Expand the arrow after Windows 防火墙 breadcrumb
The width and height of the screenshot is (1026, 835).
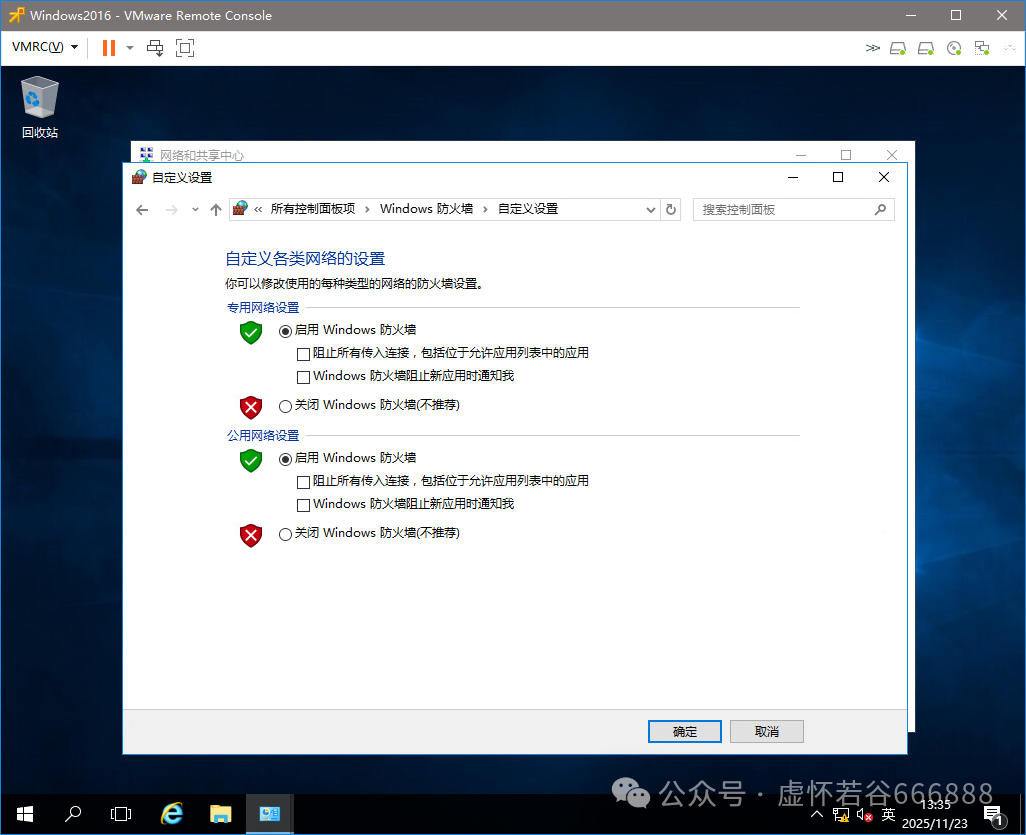tap(485, 209)
